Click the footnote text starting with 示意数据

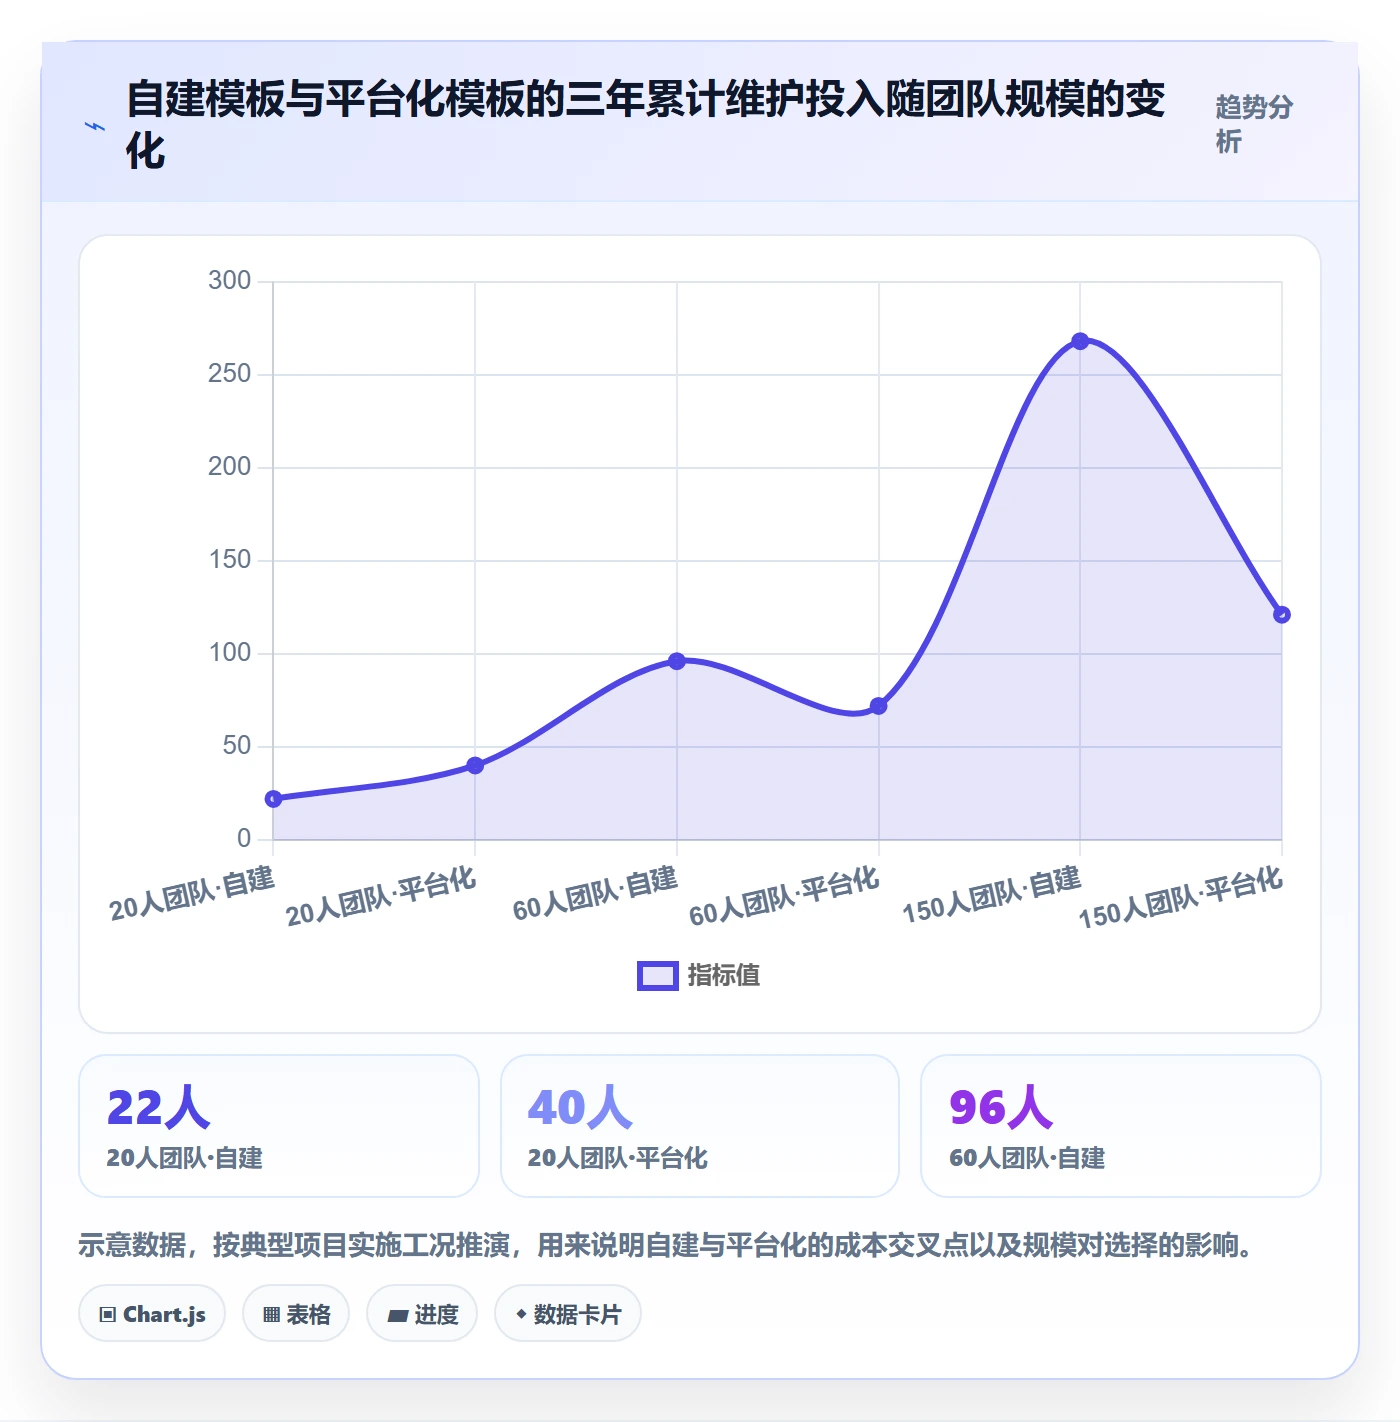(x=666, y=1245)
